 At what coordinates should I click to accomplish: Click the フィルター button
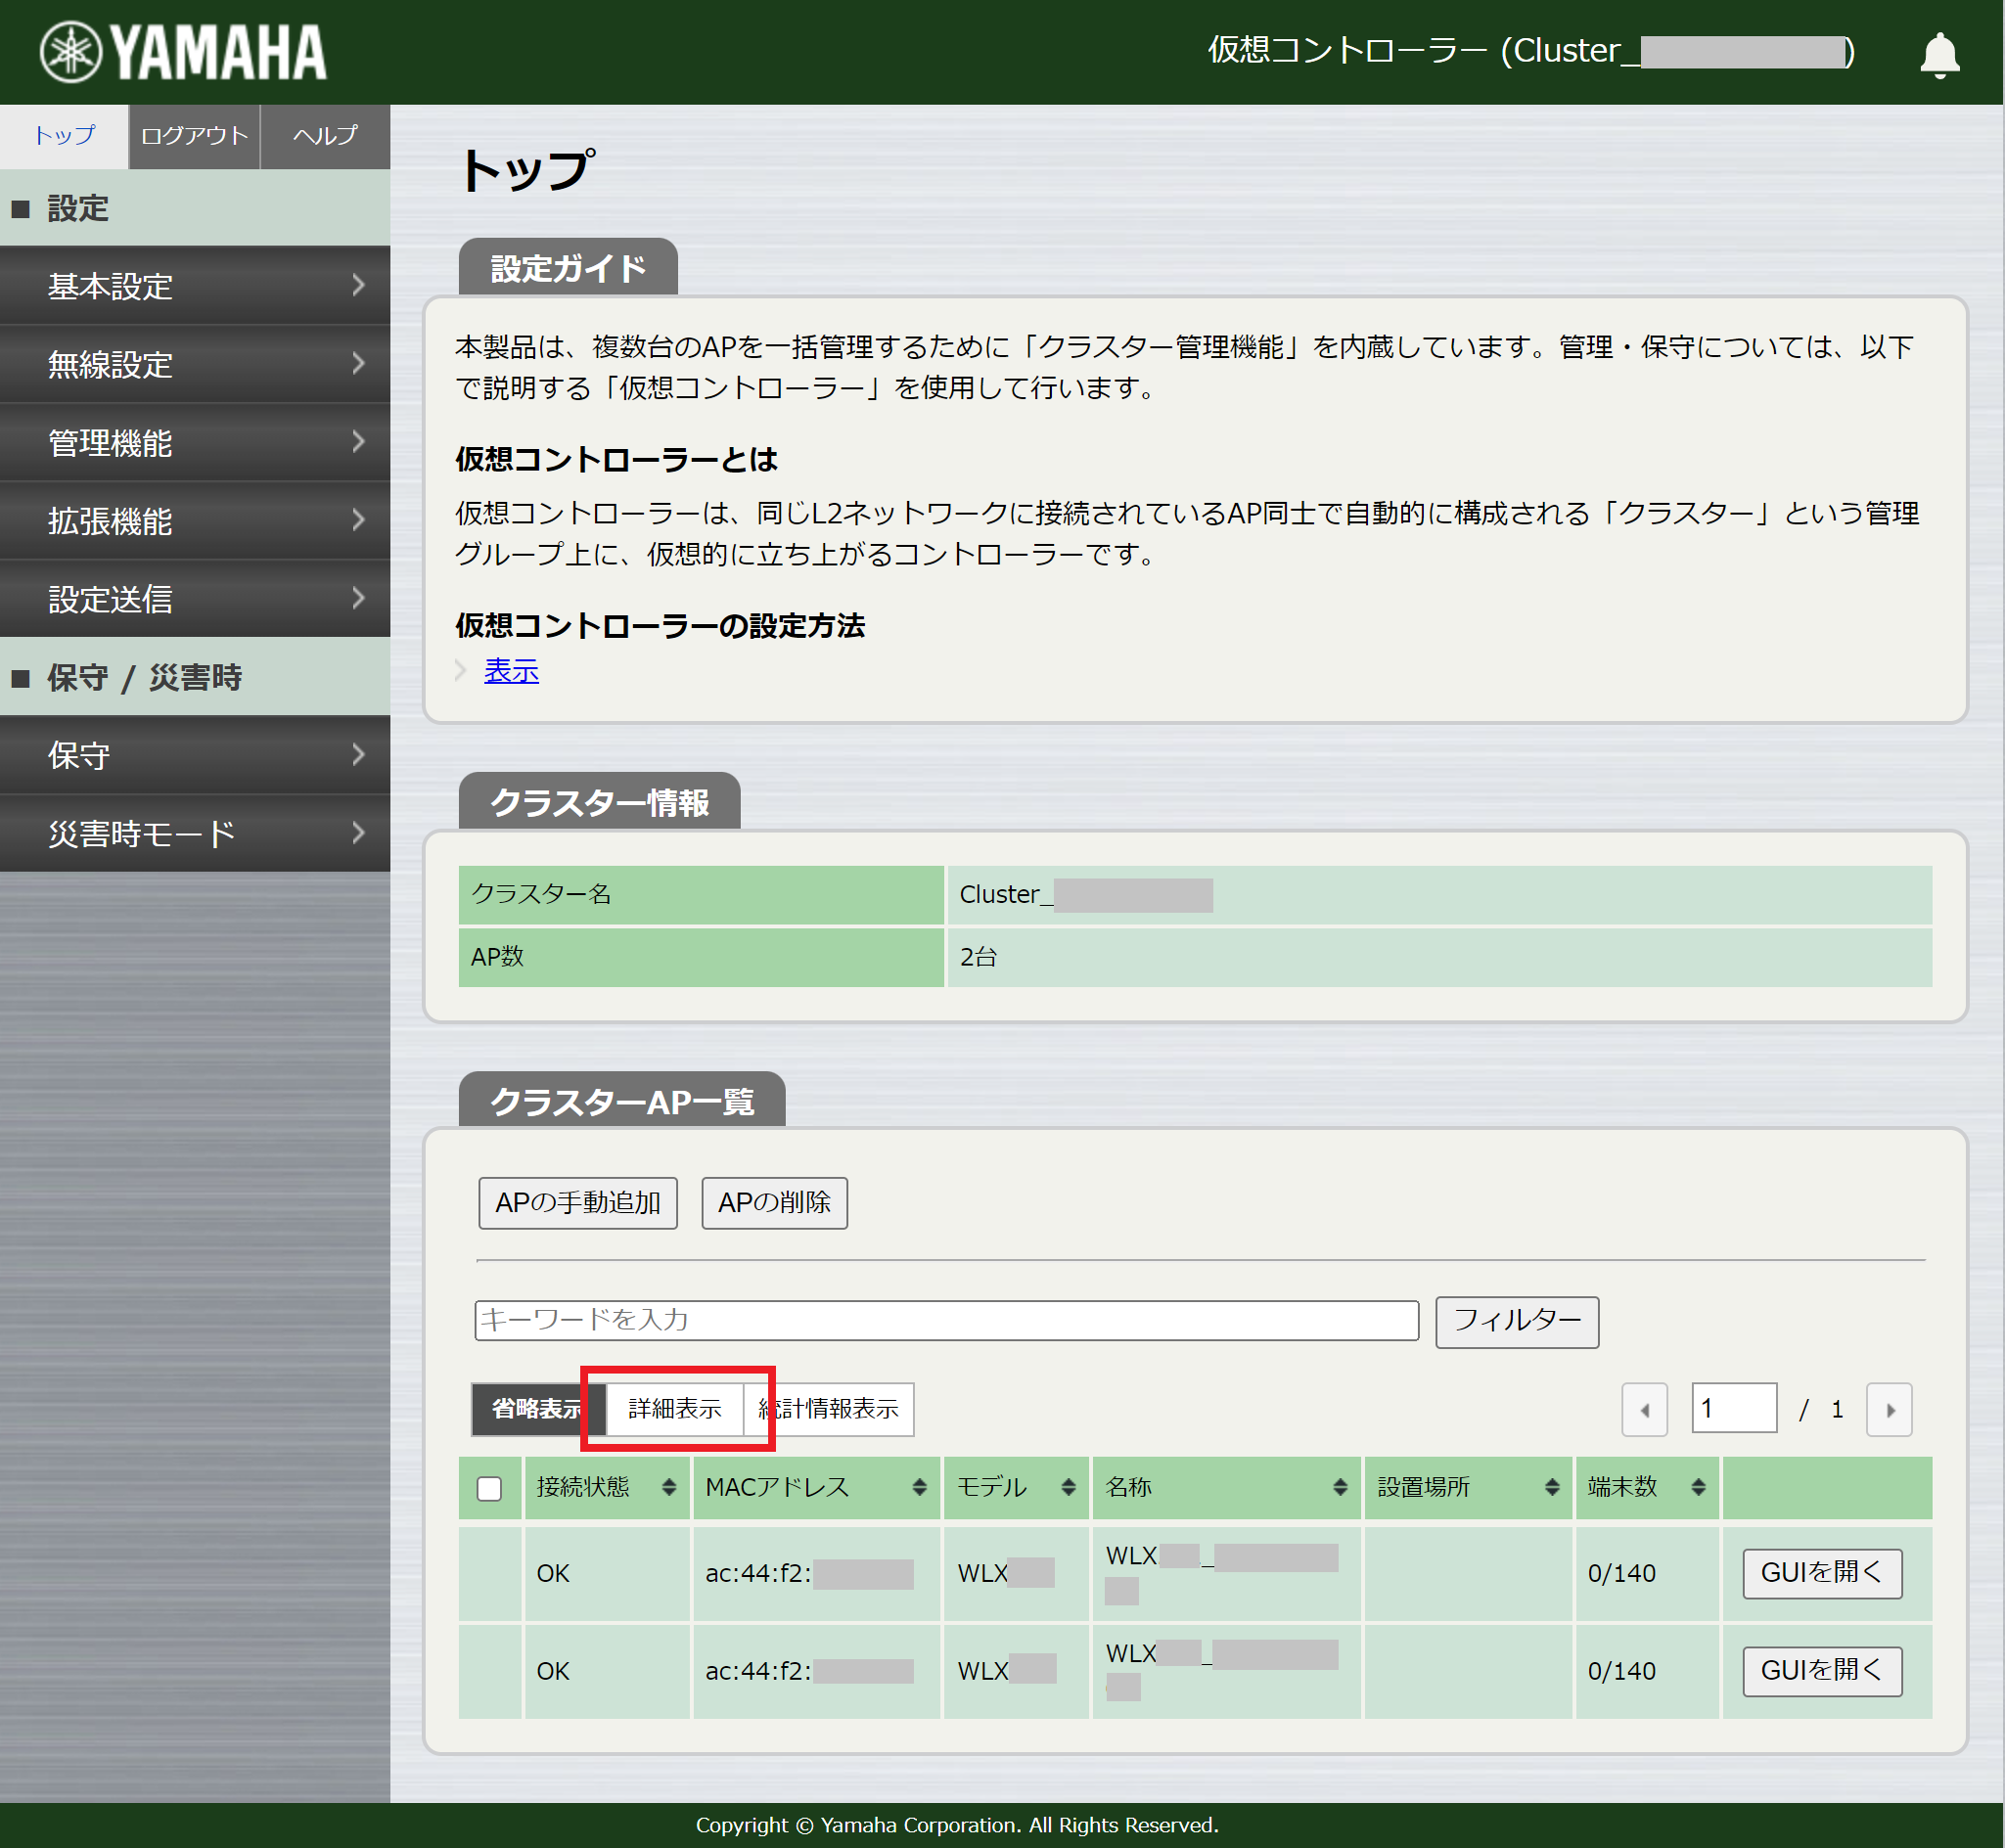(x=1516, y=1321)
